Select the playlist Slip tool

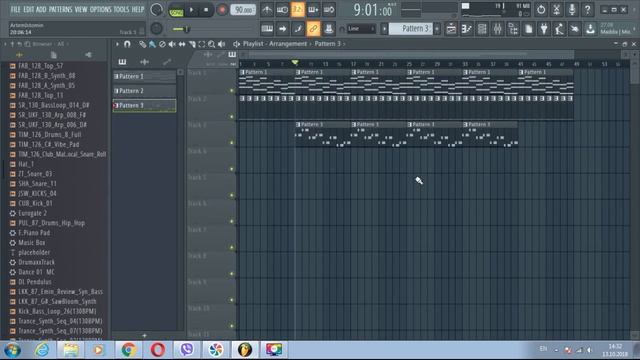pos(182,44)
